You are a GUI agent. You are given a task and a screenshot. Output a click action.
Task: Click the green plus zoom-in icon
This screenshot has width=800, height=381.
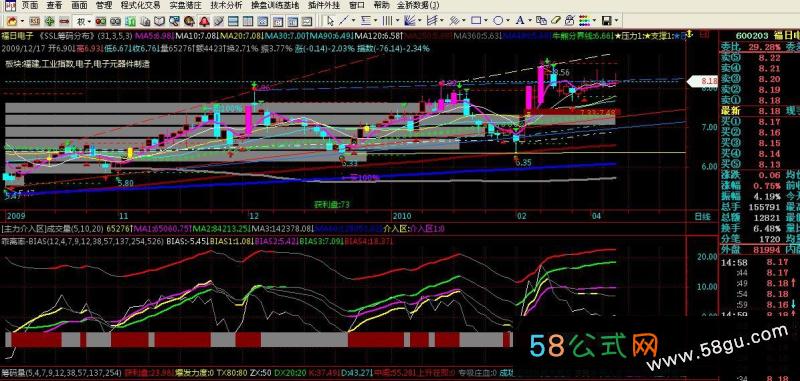(x=49, y=21)
